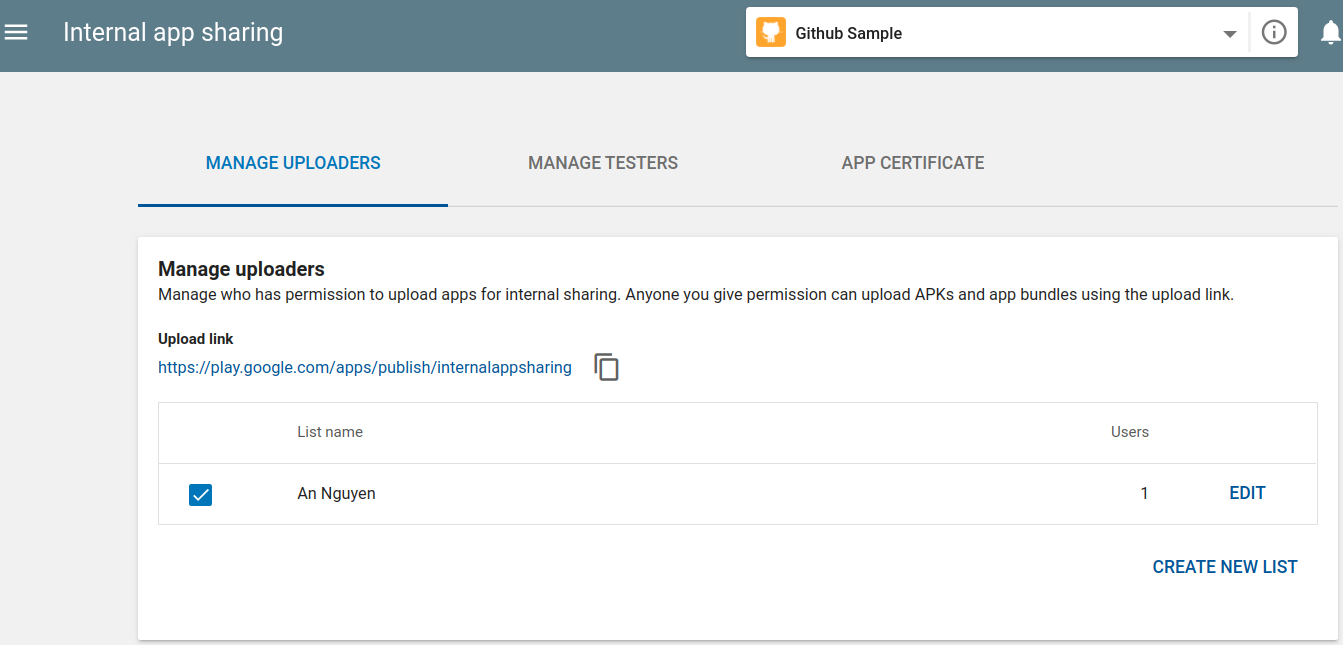The width and height of the screenshot is (1343, 645).
Task: Click the Internal app sharing page title
Action: pyautogui.click(x=173, y=33)
